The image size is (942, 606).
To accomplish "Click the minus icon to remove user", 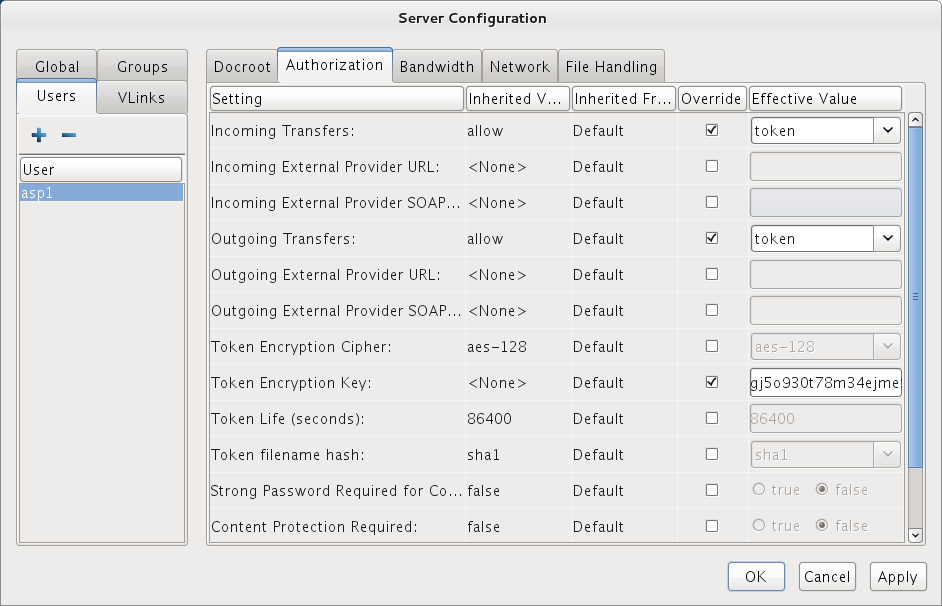I will [69, 135].
